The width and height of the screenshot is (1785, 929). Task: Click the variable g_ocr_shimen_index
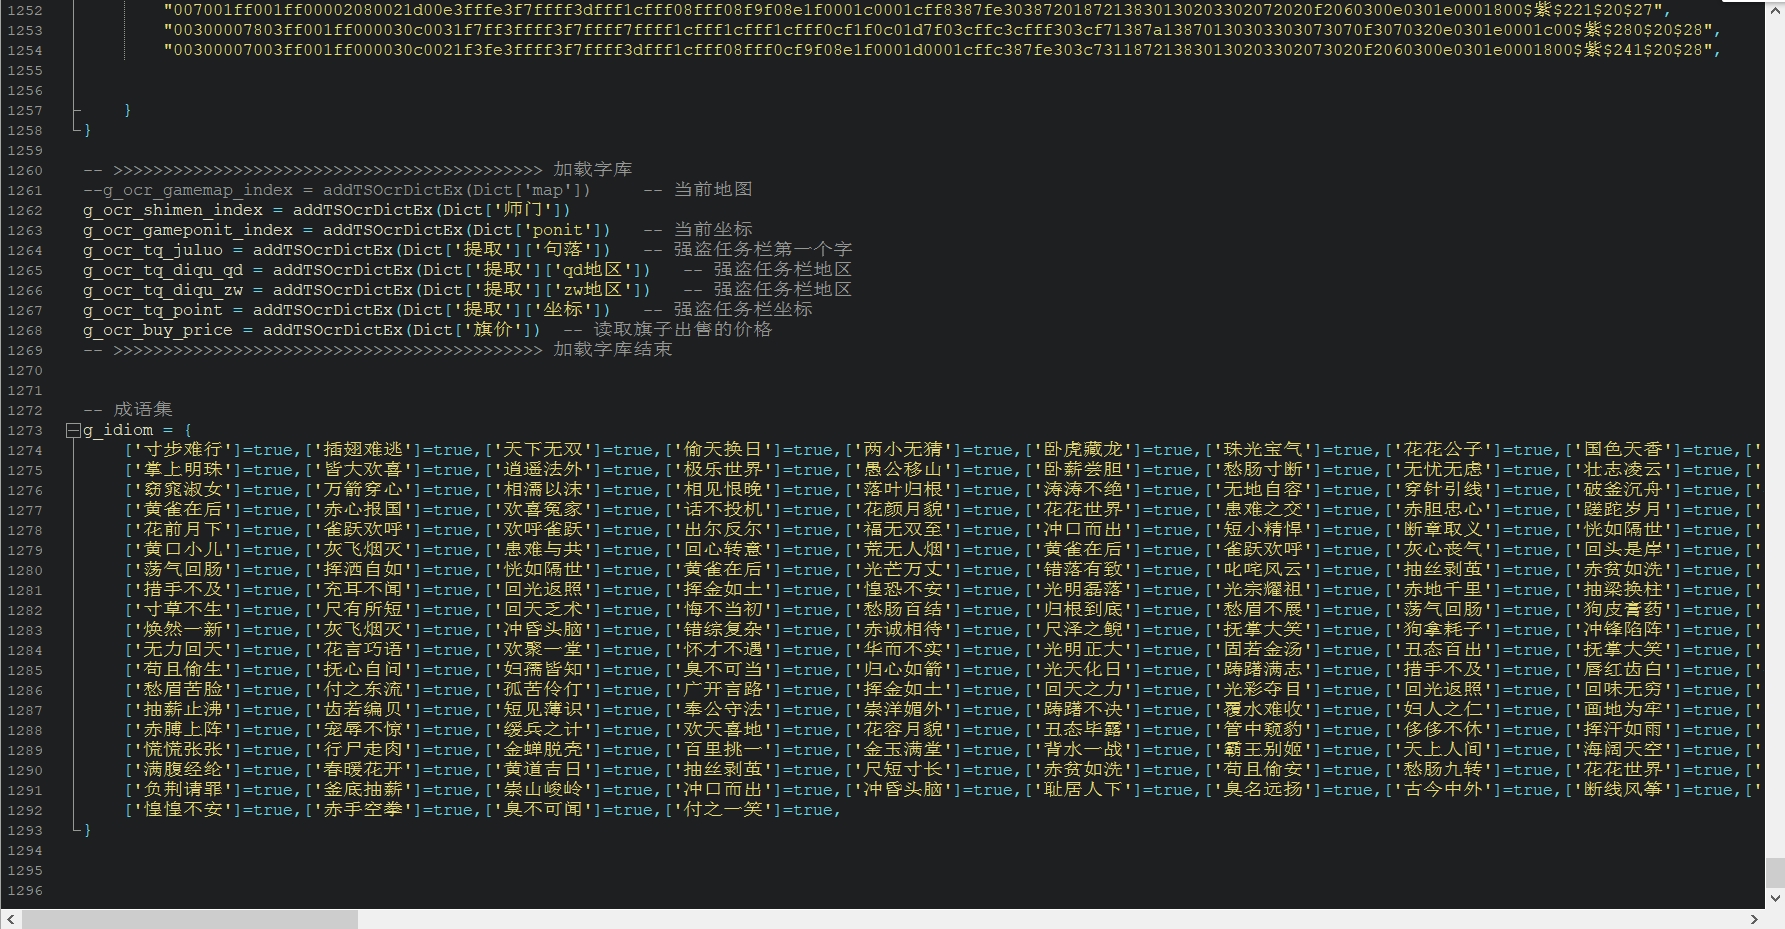point(173,210)
